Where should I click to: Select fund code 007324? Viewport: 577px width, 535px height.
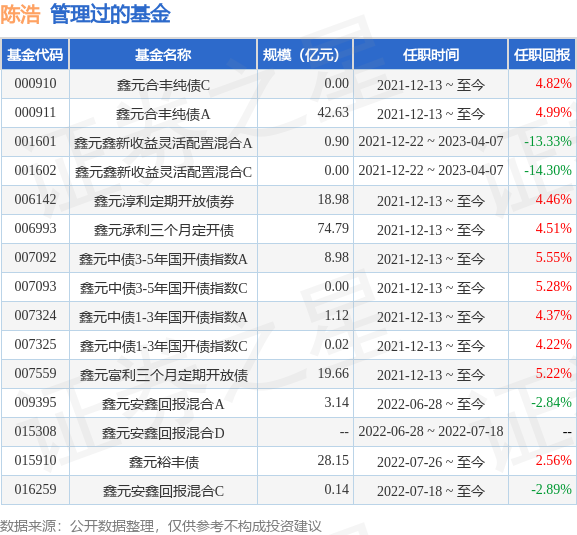click(35, 316)
